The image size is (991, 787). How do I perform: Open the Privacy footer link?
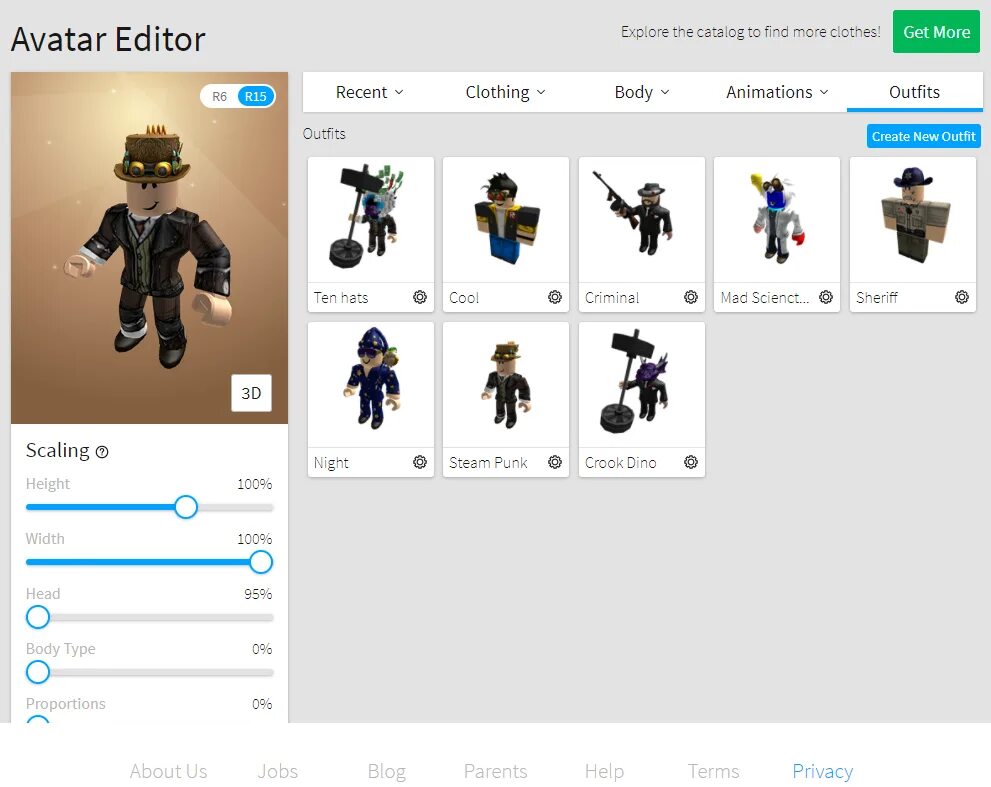pos(822,771)
